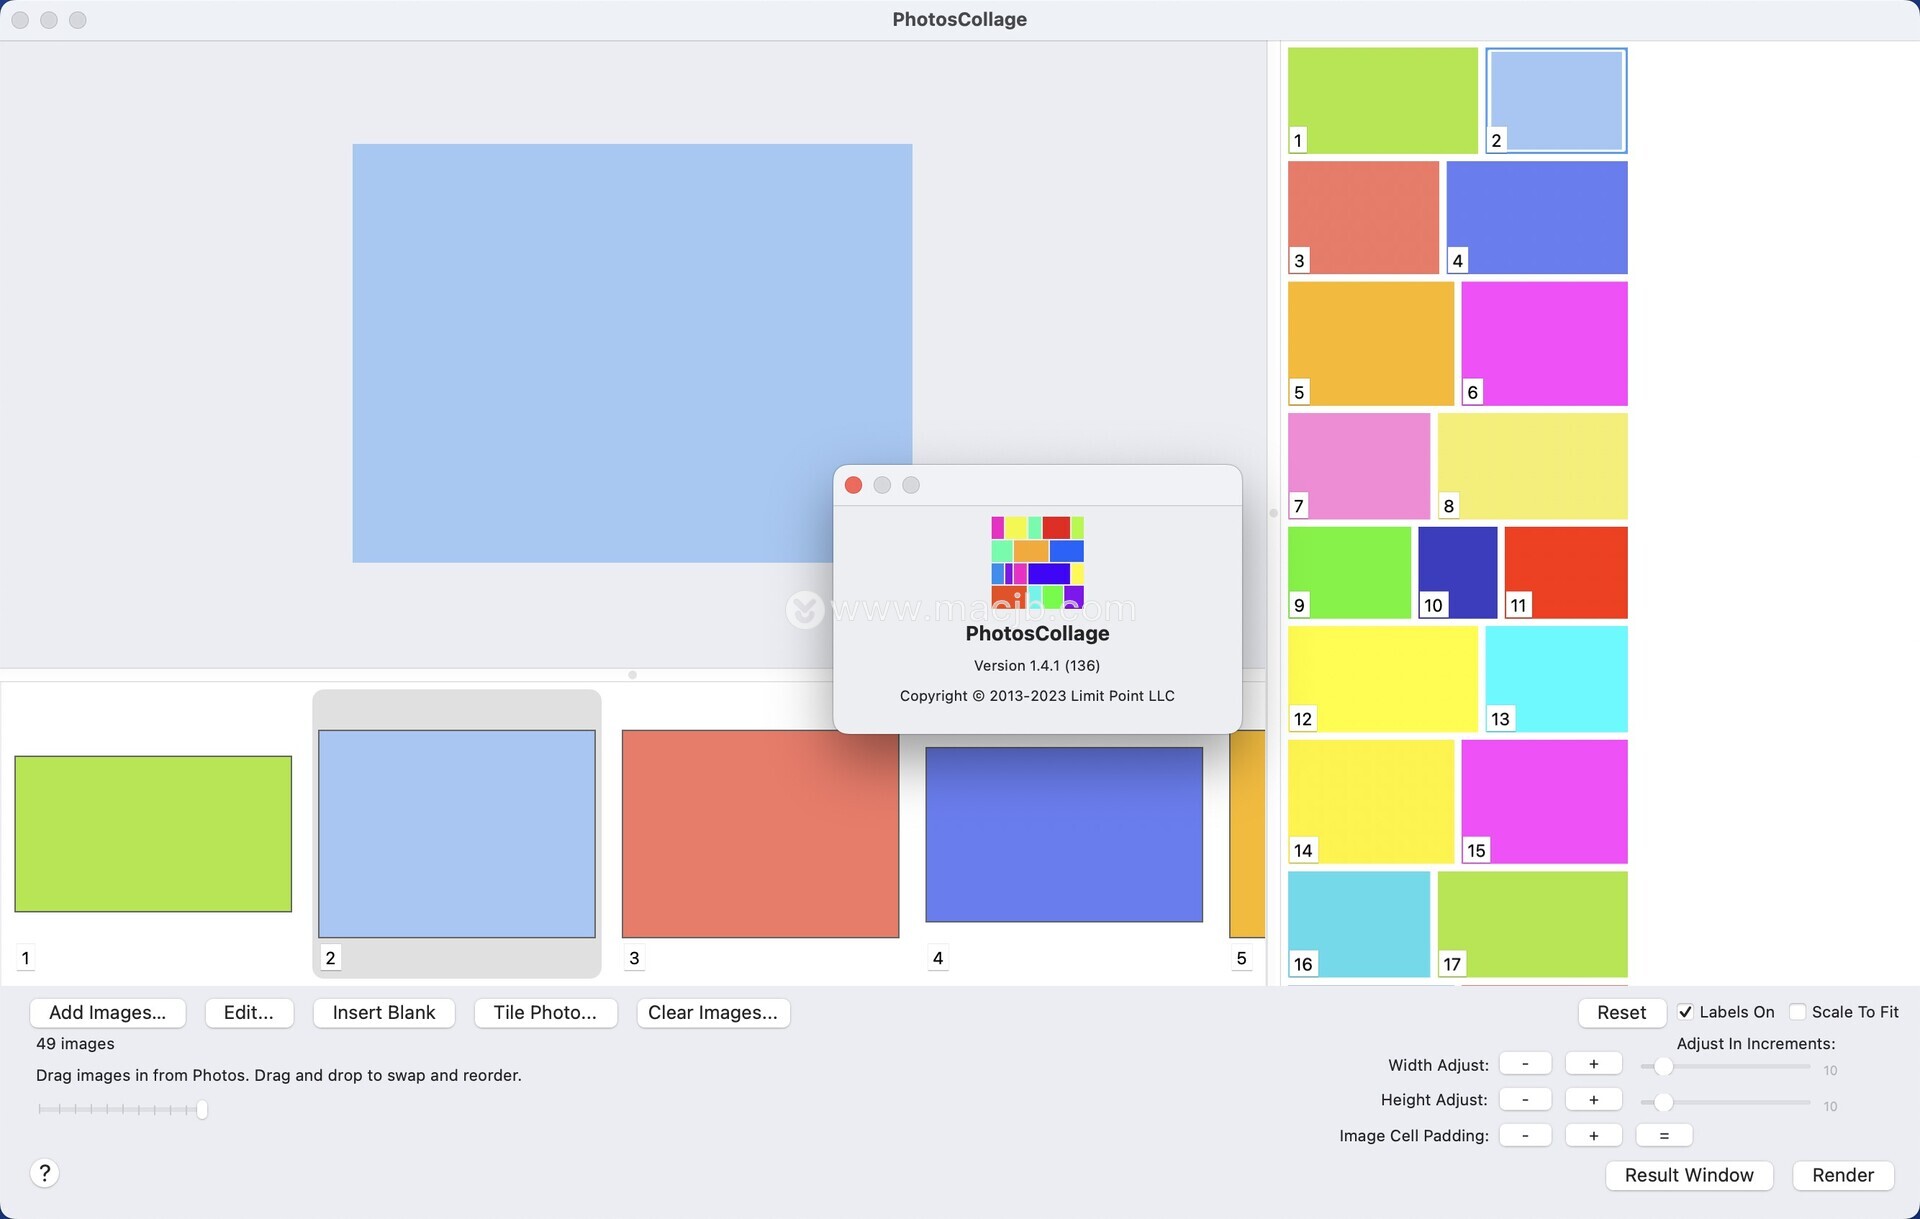Select collage cell 5 (orange)
1920x1219 pixels.
(x=1371, y=343)
